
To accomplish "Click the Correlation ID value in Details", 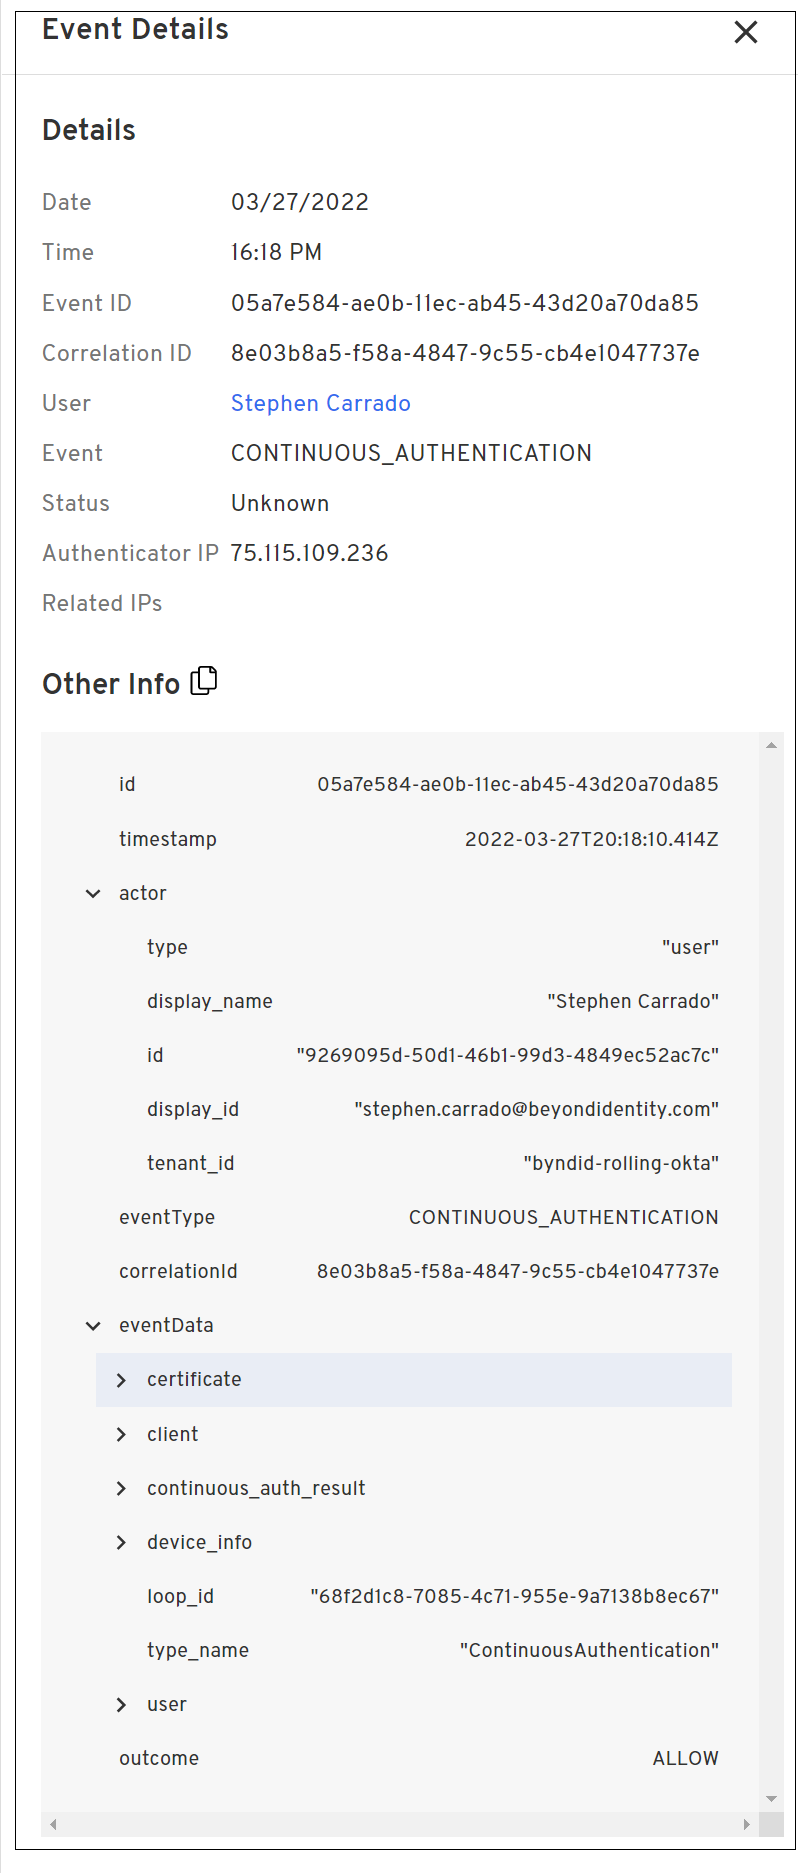I will [x=465, y=353].
